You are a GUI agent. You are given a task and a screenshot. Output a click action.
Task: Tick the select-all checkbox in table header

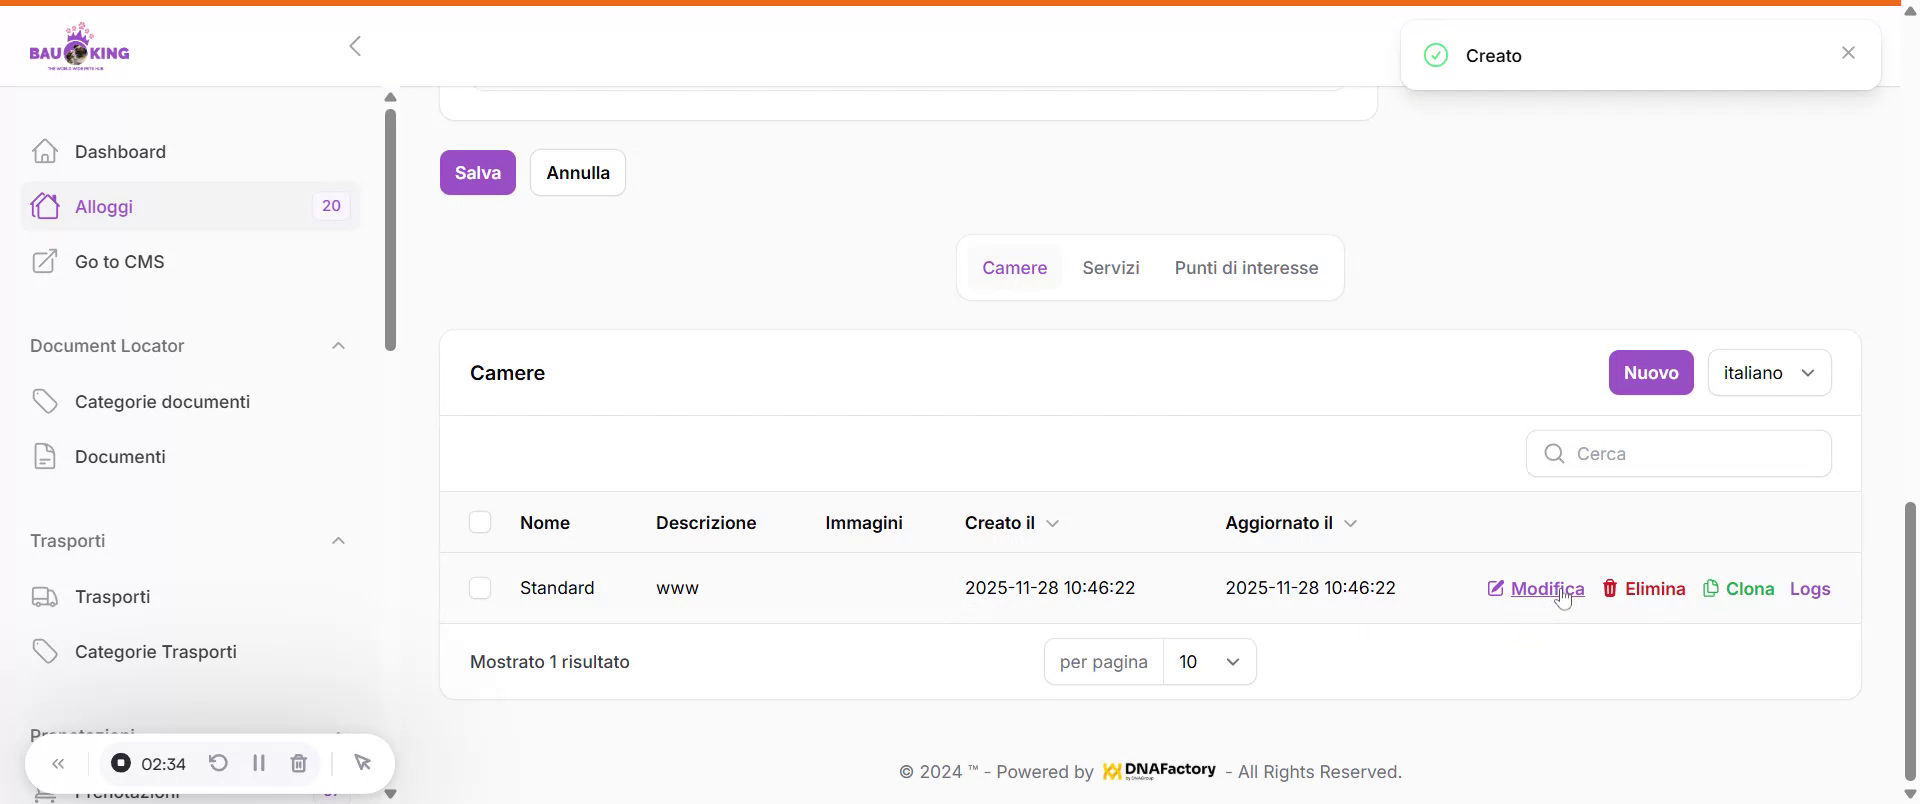pyautogui.click(x=480, y=522)
